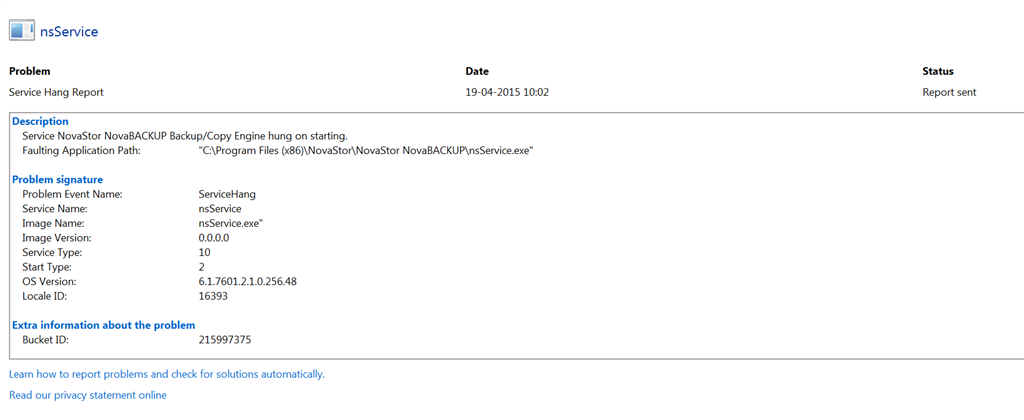Viewport: 1024px width, 420px height.
Task: Click the Image Name label
Action: (54, 223)
